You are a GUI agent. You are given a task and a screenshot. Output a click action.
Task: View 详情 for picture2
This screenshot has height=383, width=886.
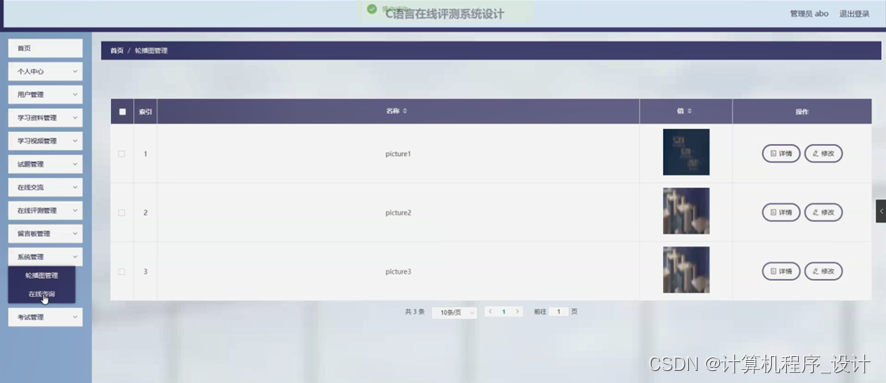point(781,212)
